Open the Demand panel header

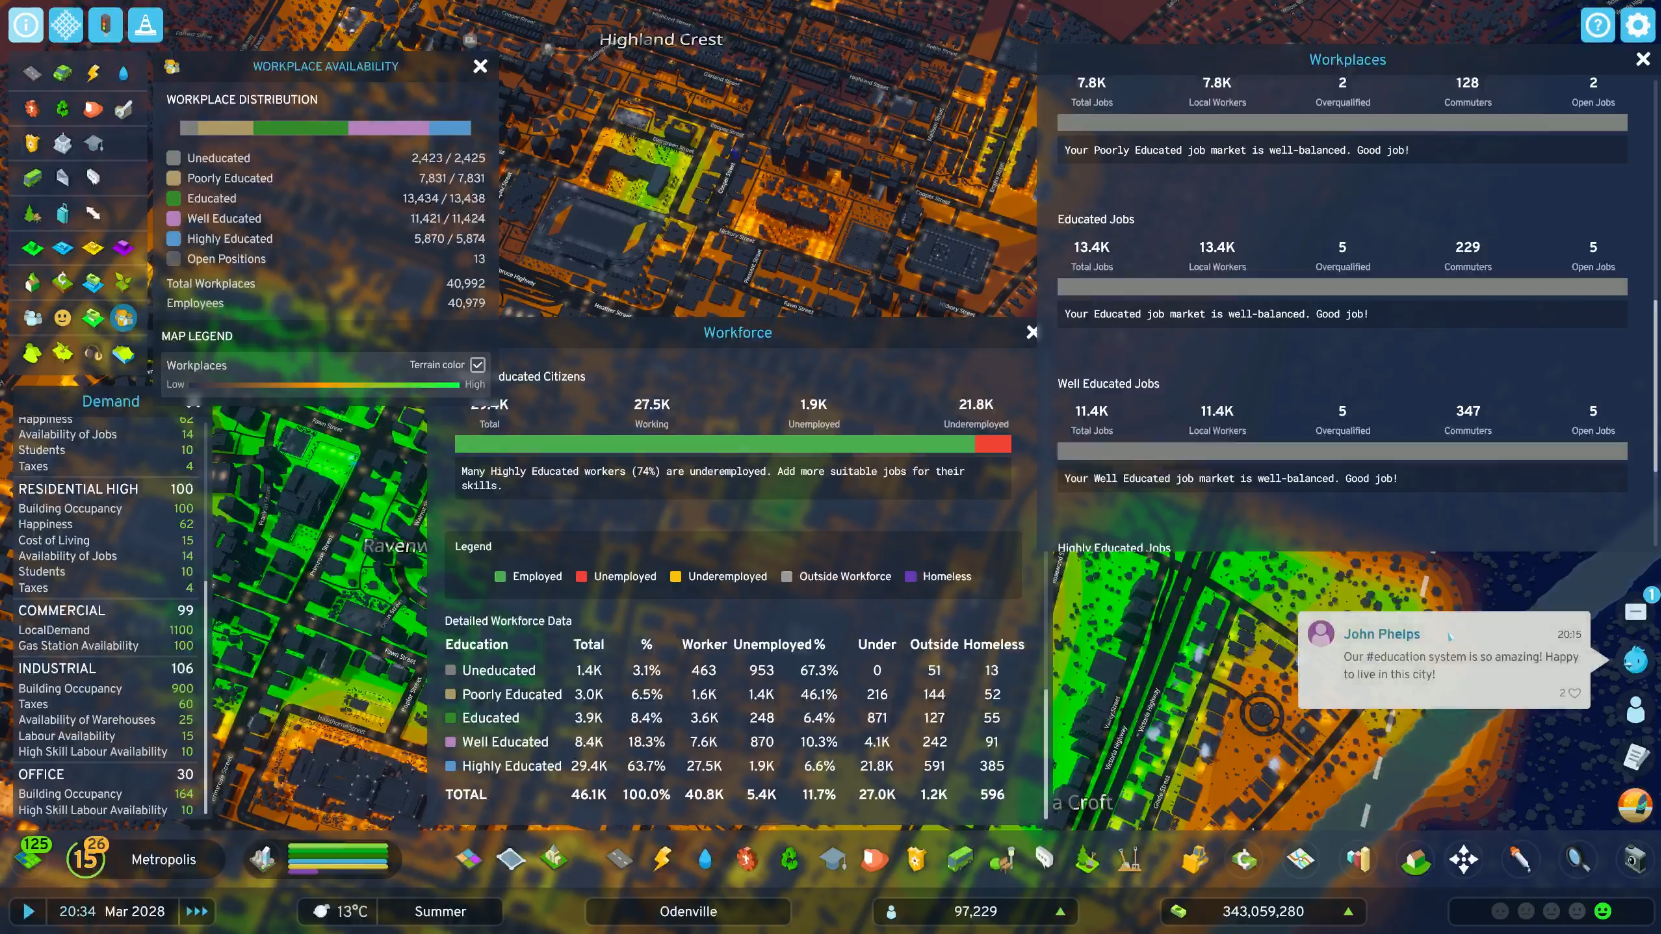pyautogui.click(x=110, y=401)
